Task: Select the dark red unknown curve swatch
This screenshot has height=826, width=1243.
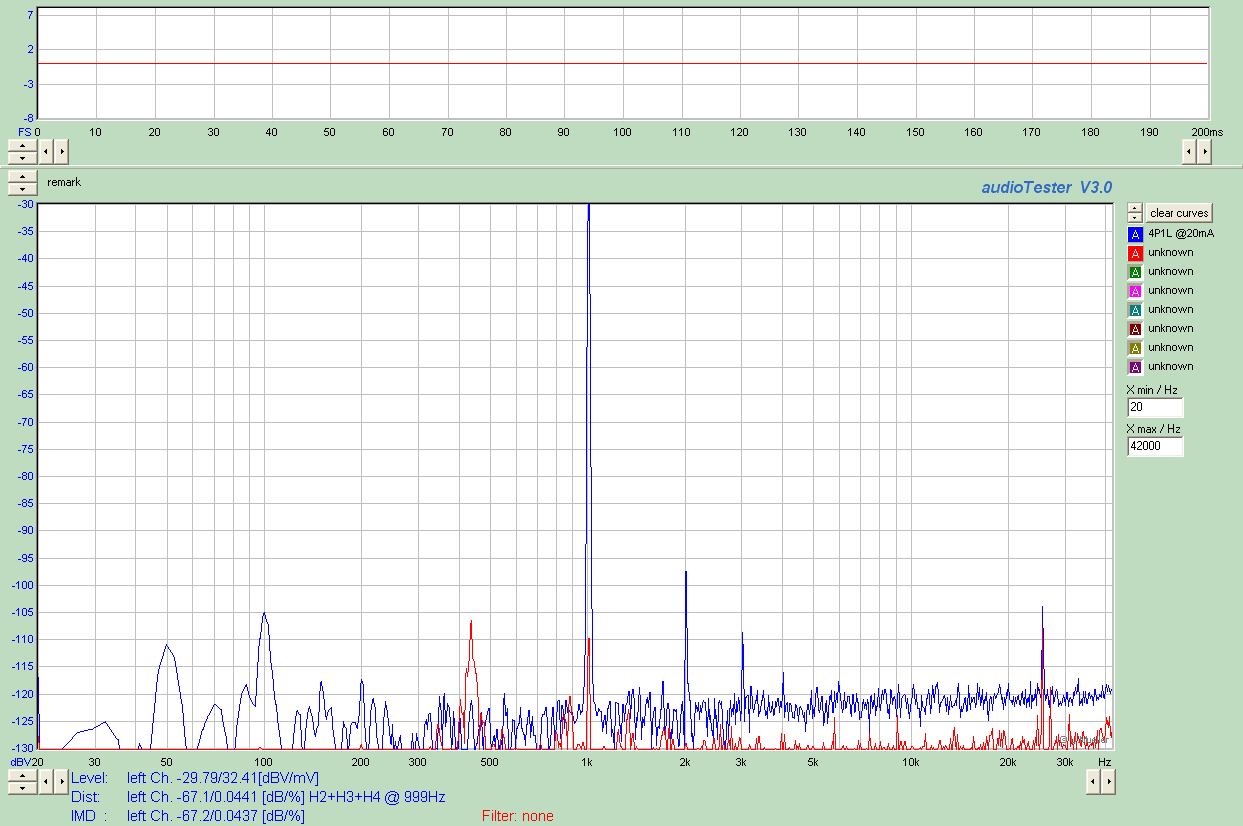Action: (x=1135, y=329)
